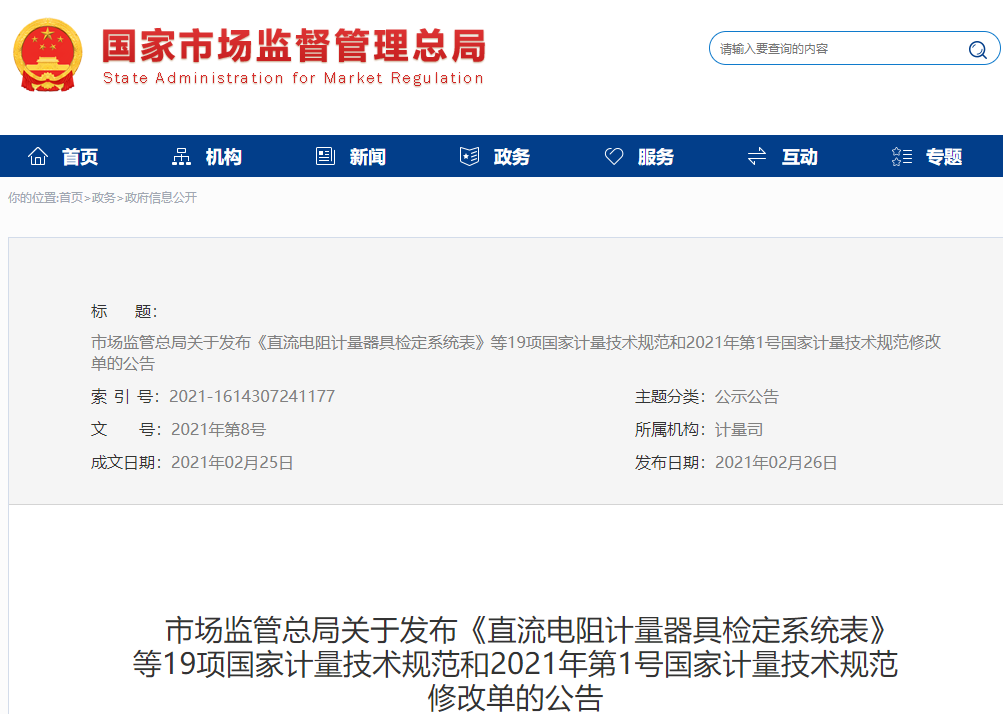This screenshot has width=1003, height=714.
Task: Select the 政务 navigation item
Action: tap(512, 157)
